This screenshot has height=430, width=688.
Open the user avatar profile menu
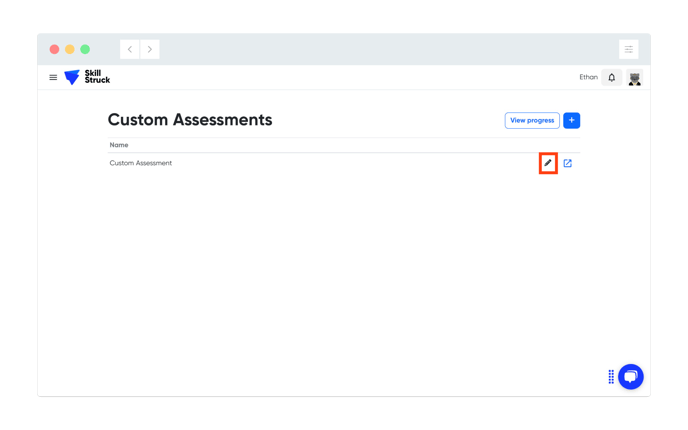pos(634,78)
